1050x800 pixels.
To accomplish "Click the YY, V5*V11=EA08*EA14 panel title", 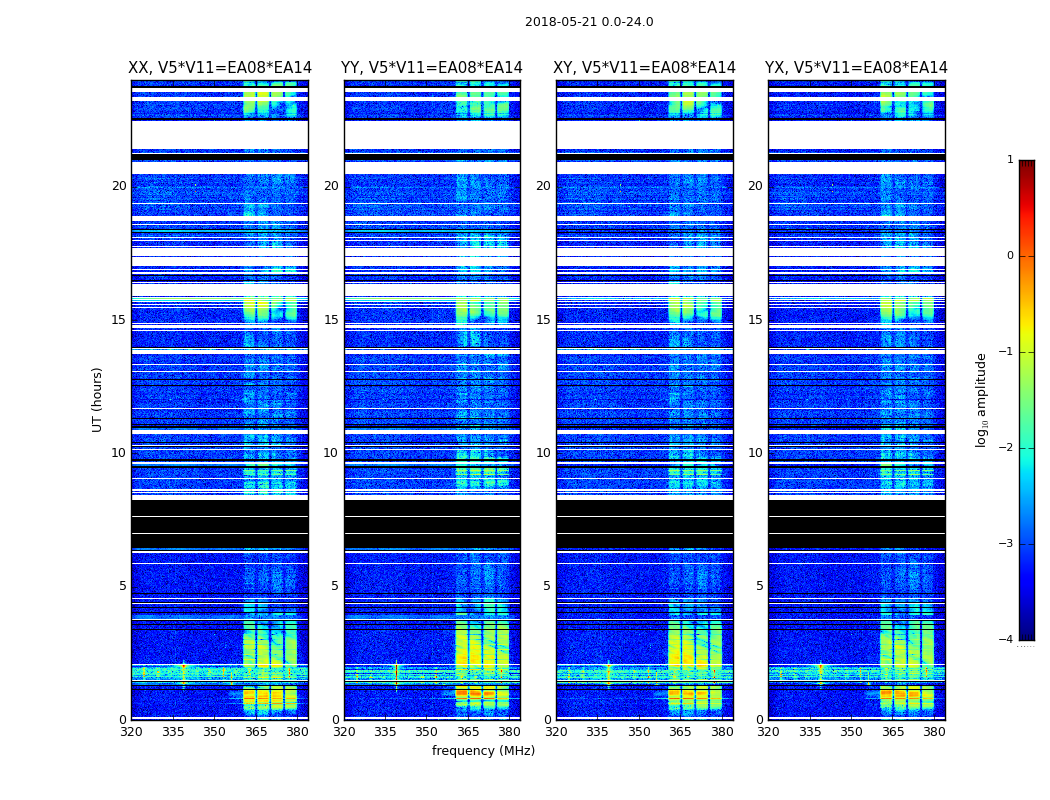I will click(x=432, y=68).
